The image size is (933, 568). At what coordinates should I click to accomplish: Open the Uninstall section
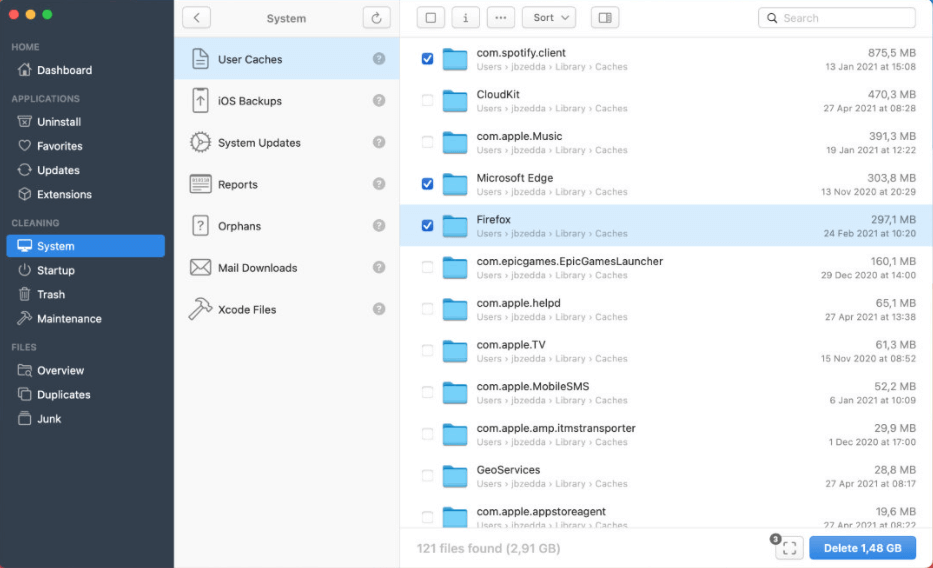coord(49,122)
